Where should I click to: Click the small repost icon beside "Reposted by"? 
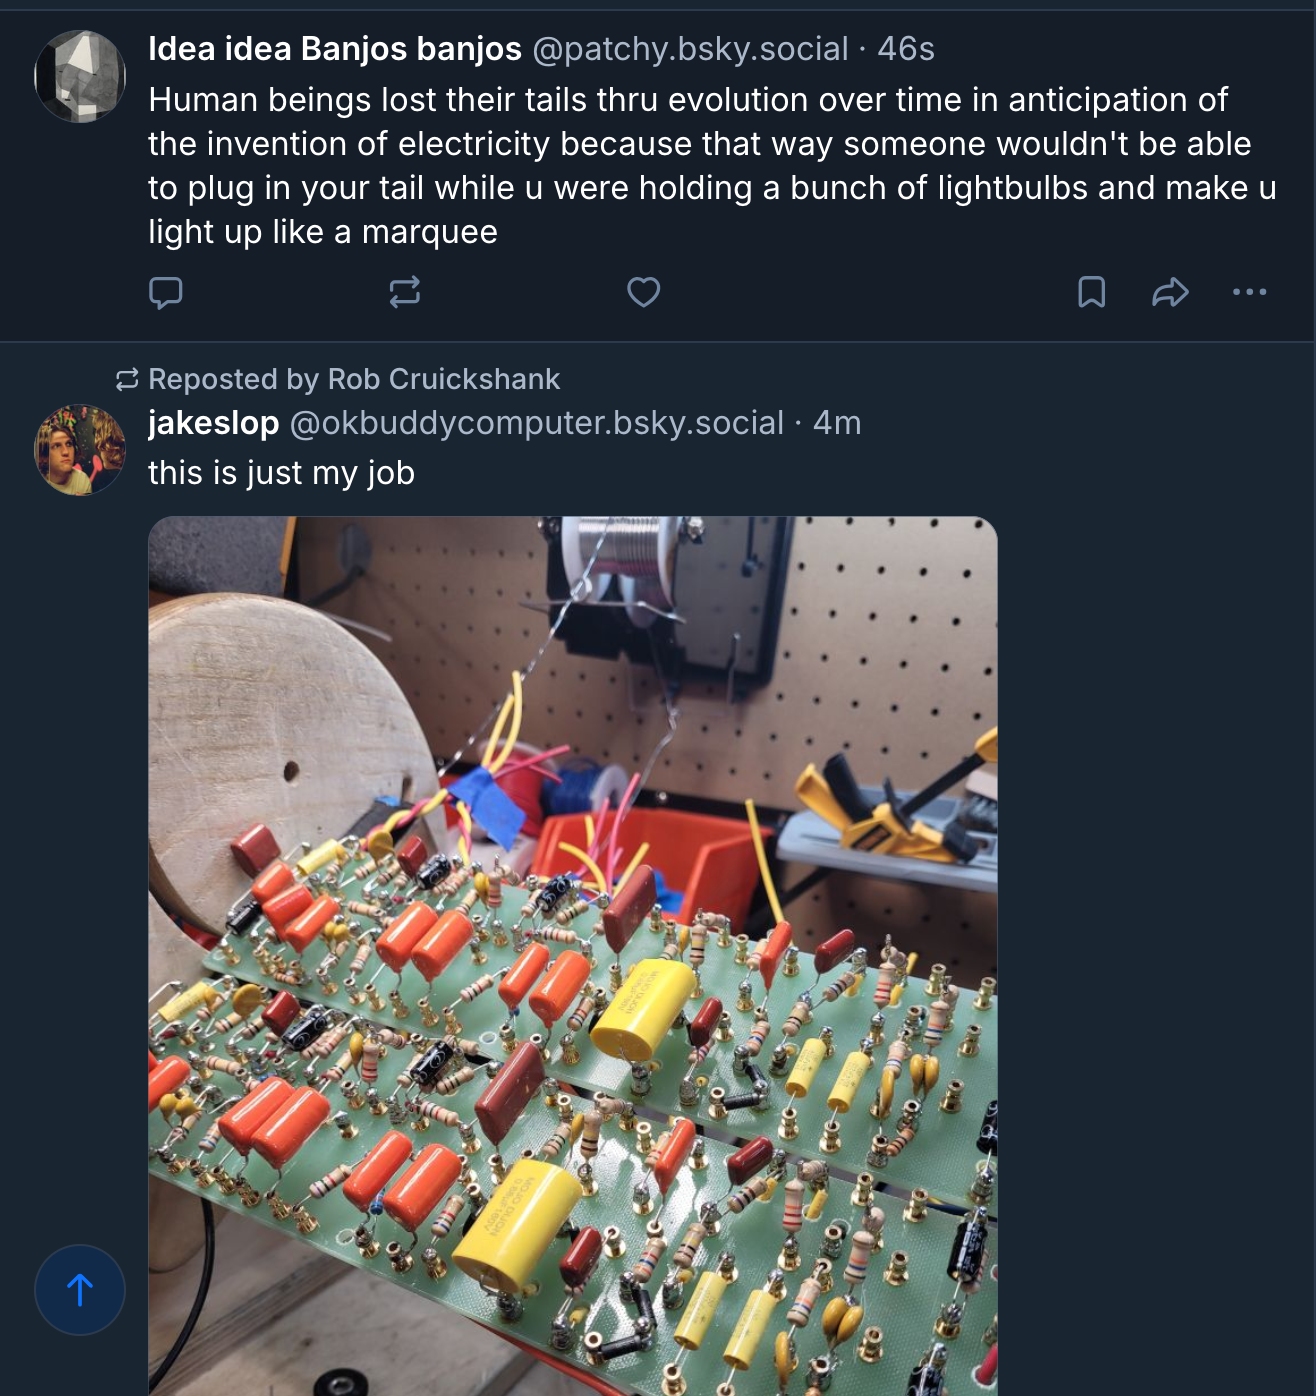[x=127, y=379]
